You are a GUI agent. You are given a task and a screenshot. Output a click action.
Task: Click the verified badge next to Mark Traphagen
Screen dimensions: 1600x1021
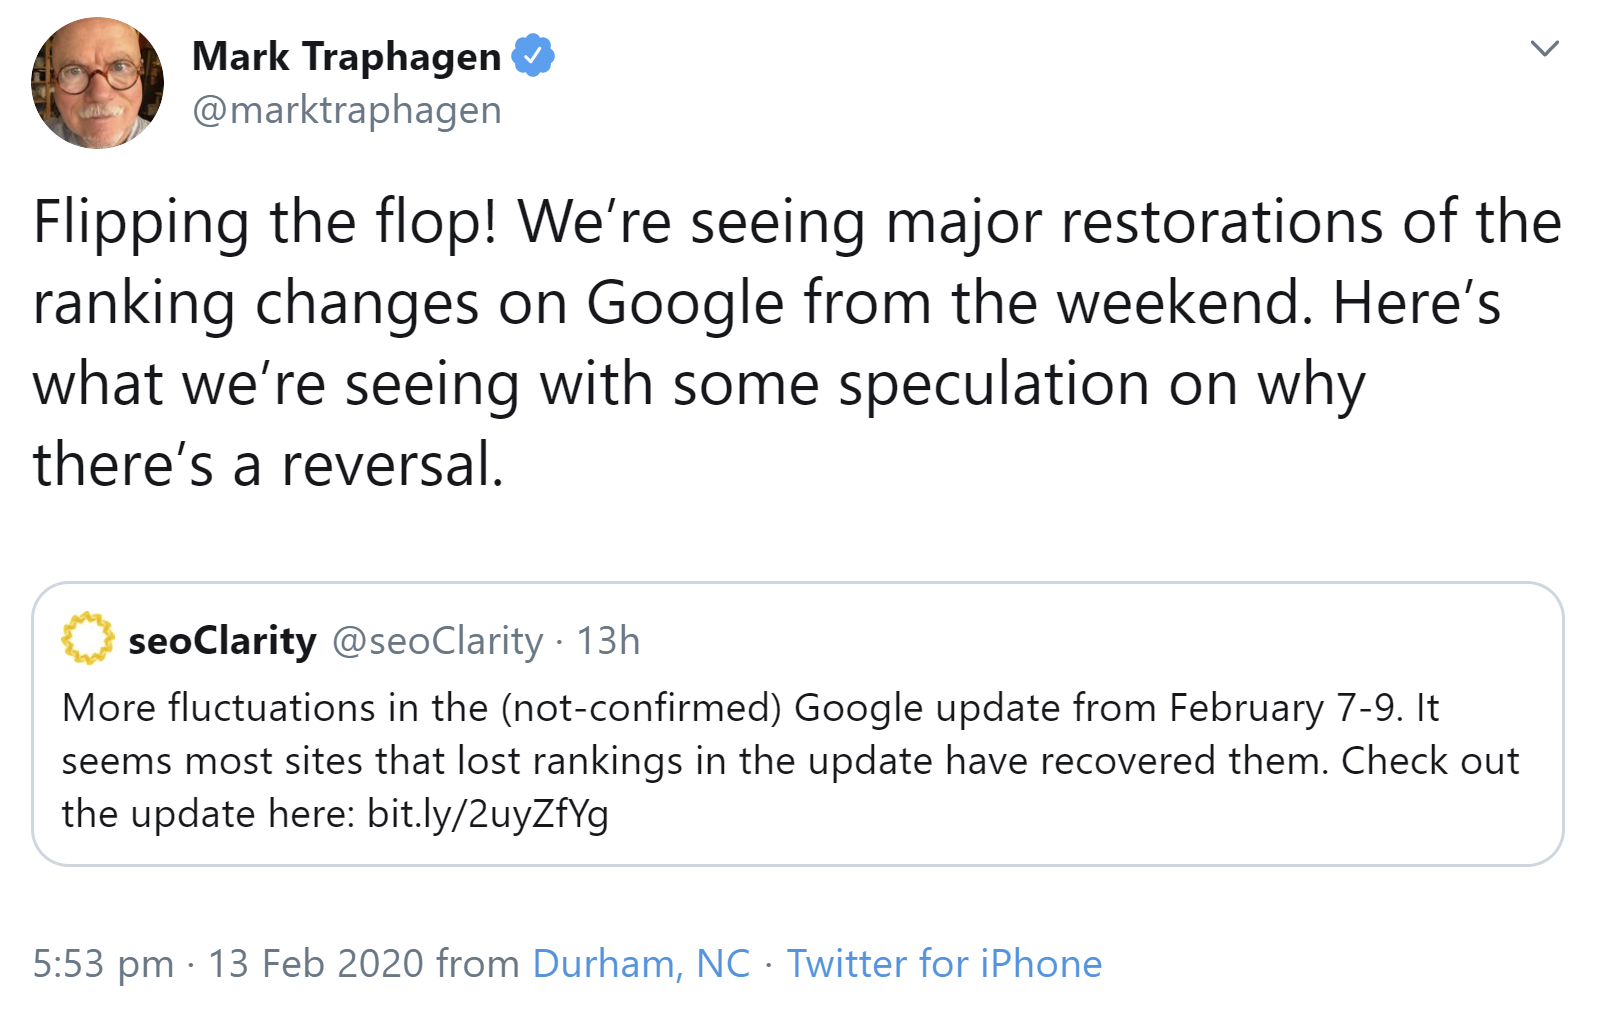click(531, 56)
